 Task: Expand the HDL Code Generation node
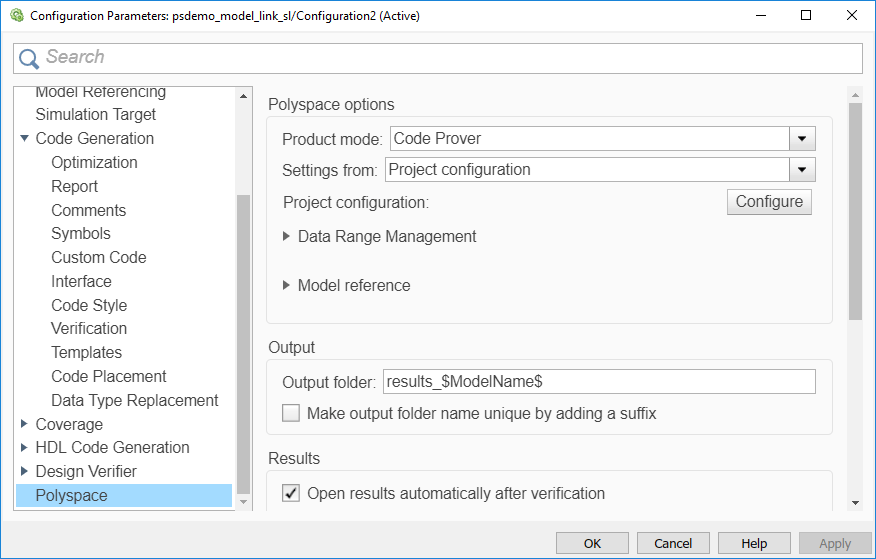(25, 448)
